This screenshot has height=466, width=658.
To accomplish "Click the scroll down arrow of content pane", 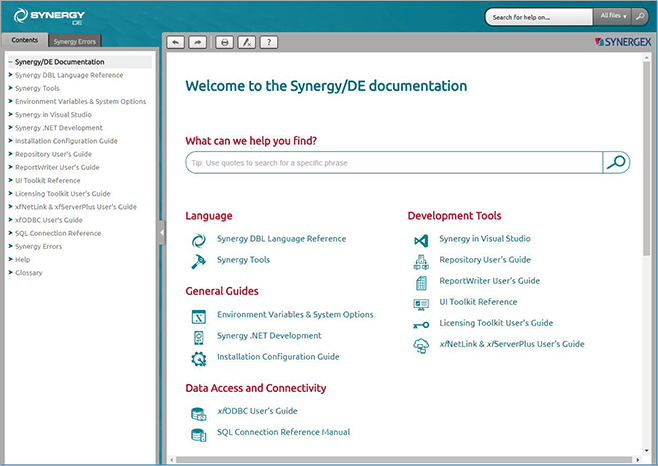I will (646, 450).
